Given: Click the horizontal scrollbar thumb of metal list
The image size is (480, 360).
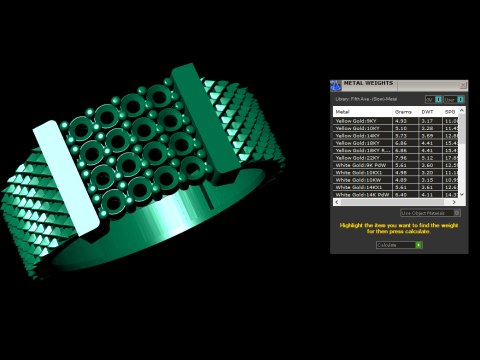Looking at the screenshot, I should pyautogui.click(x=392, y=202).
